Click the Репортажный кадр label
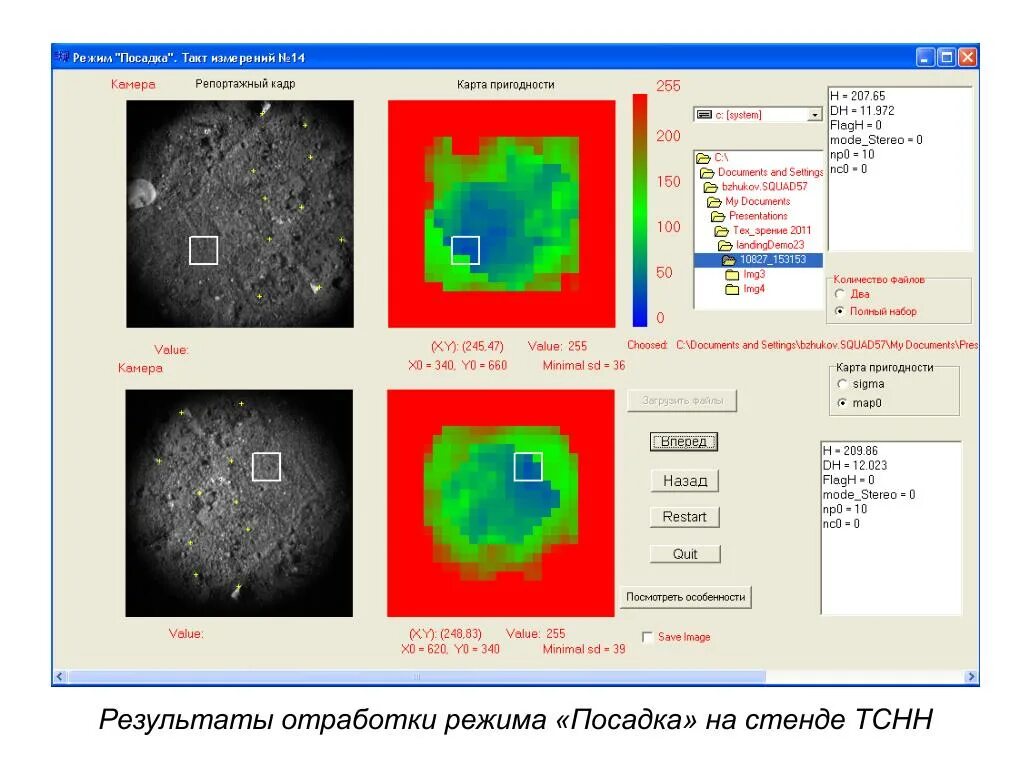 coord(245,84)
